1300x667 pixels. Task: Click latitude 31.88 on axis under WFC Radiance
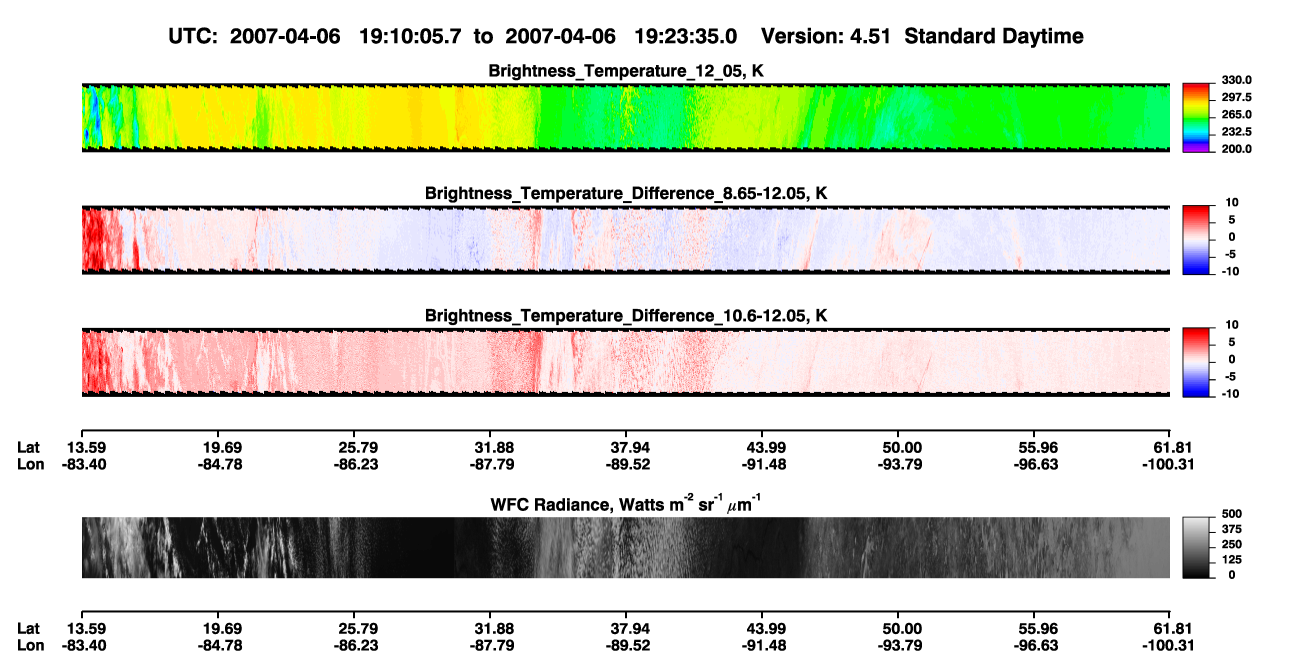[489, 629]
